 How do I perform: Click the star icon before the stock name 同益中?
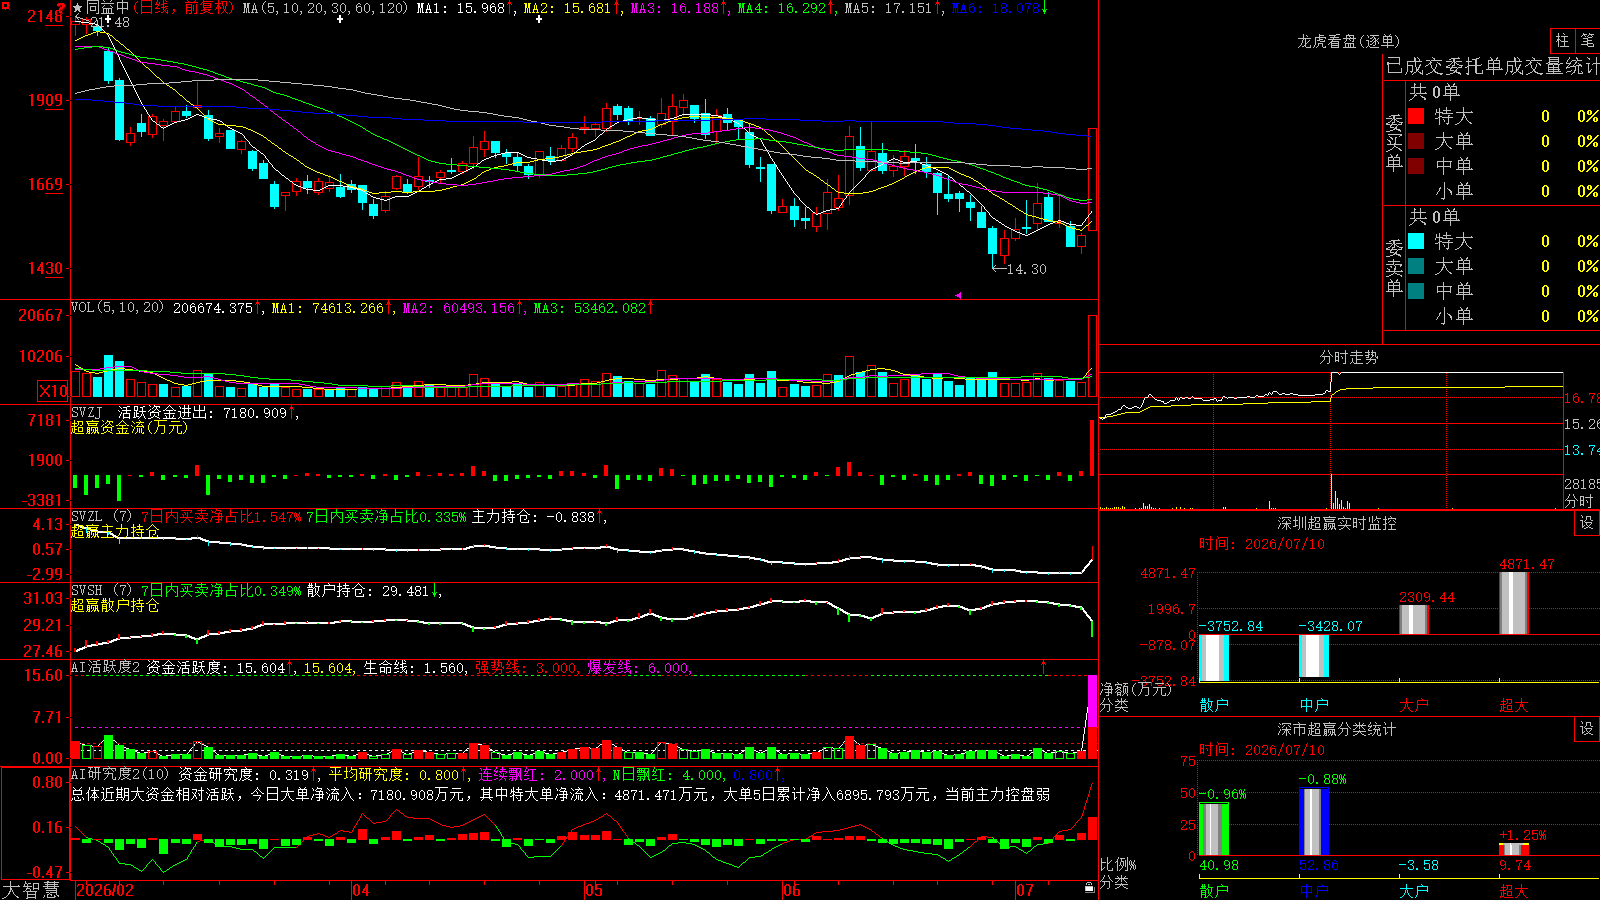[77, 8]
